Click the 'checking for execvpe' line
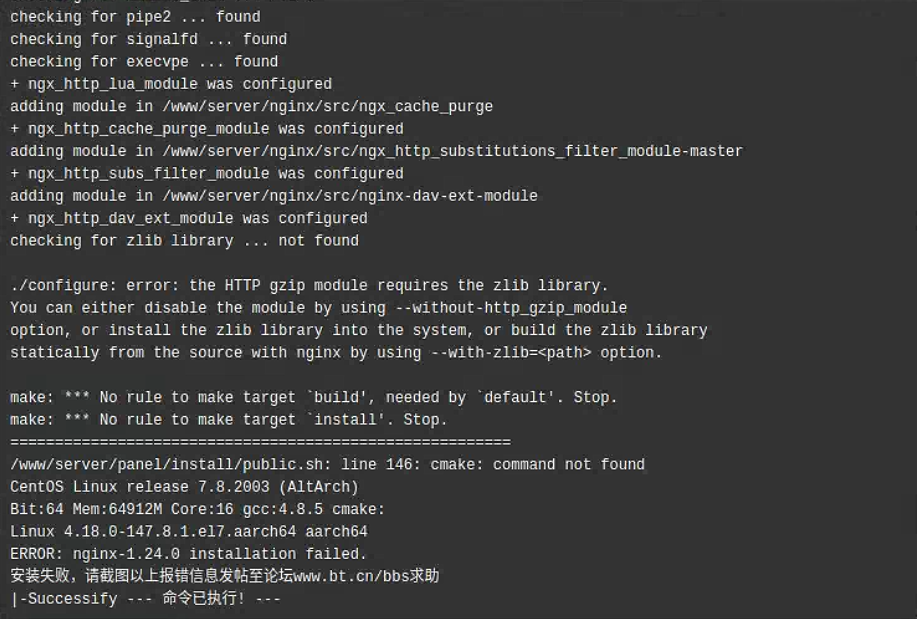 coord(144,61)
